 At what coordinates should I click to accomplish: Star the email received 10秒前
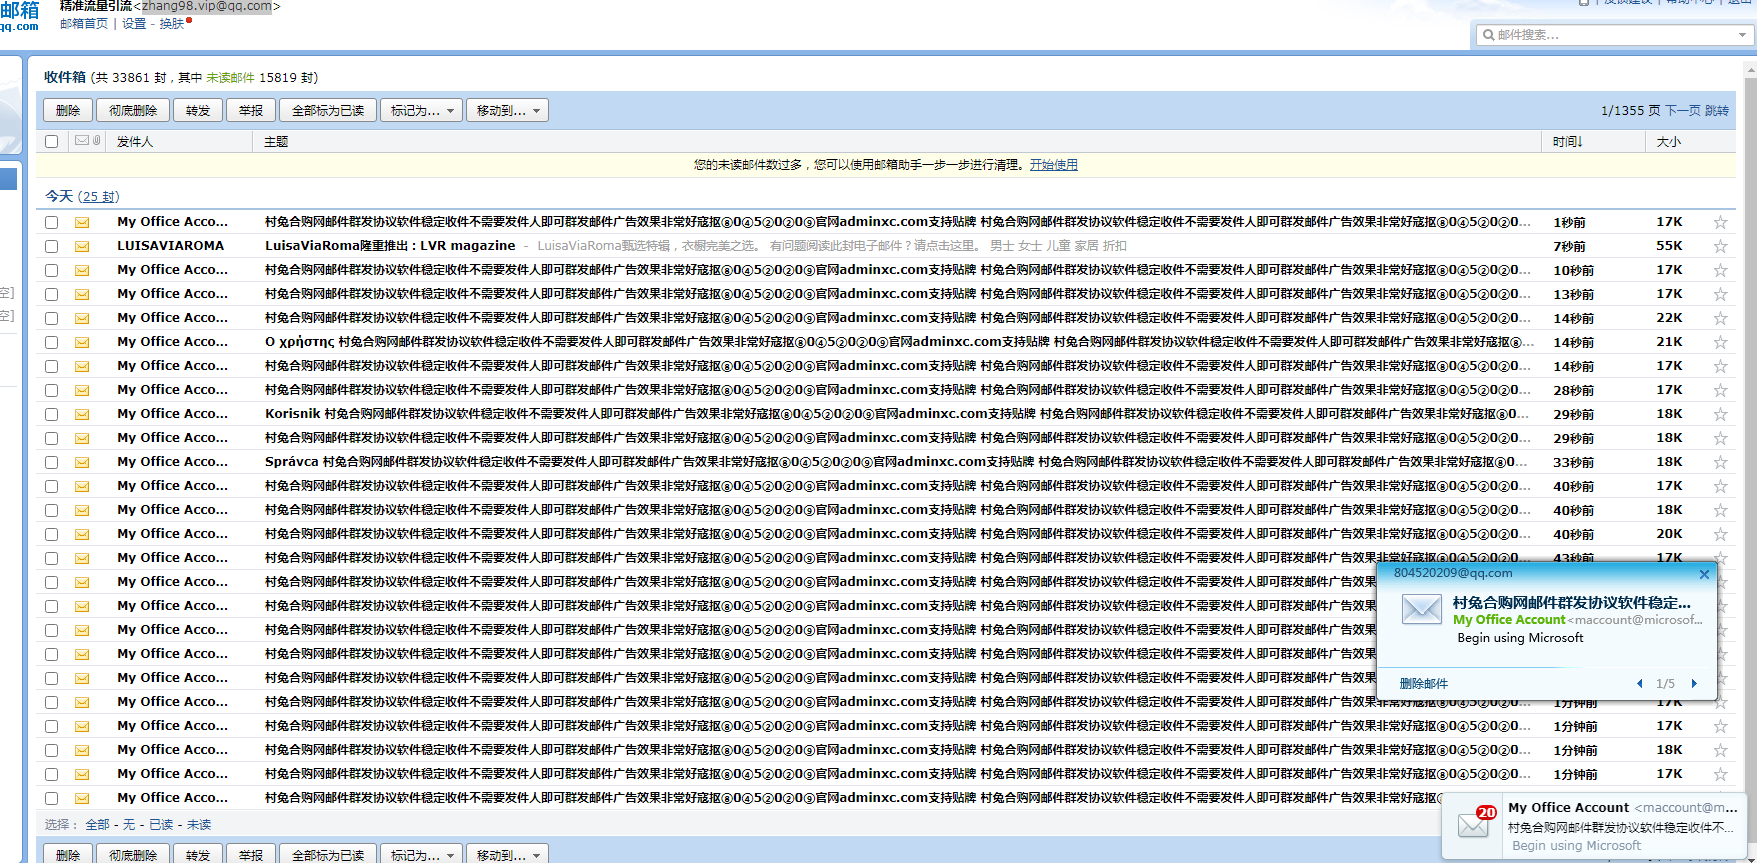pyautogui.click(x=1720, y=270)
